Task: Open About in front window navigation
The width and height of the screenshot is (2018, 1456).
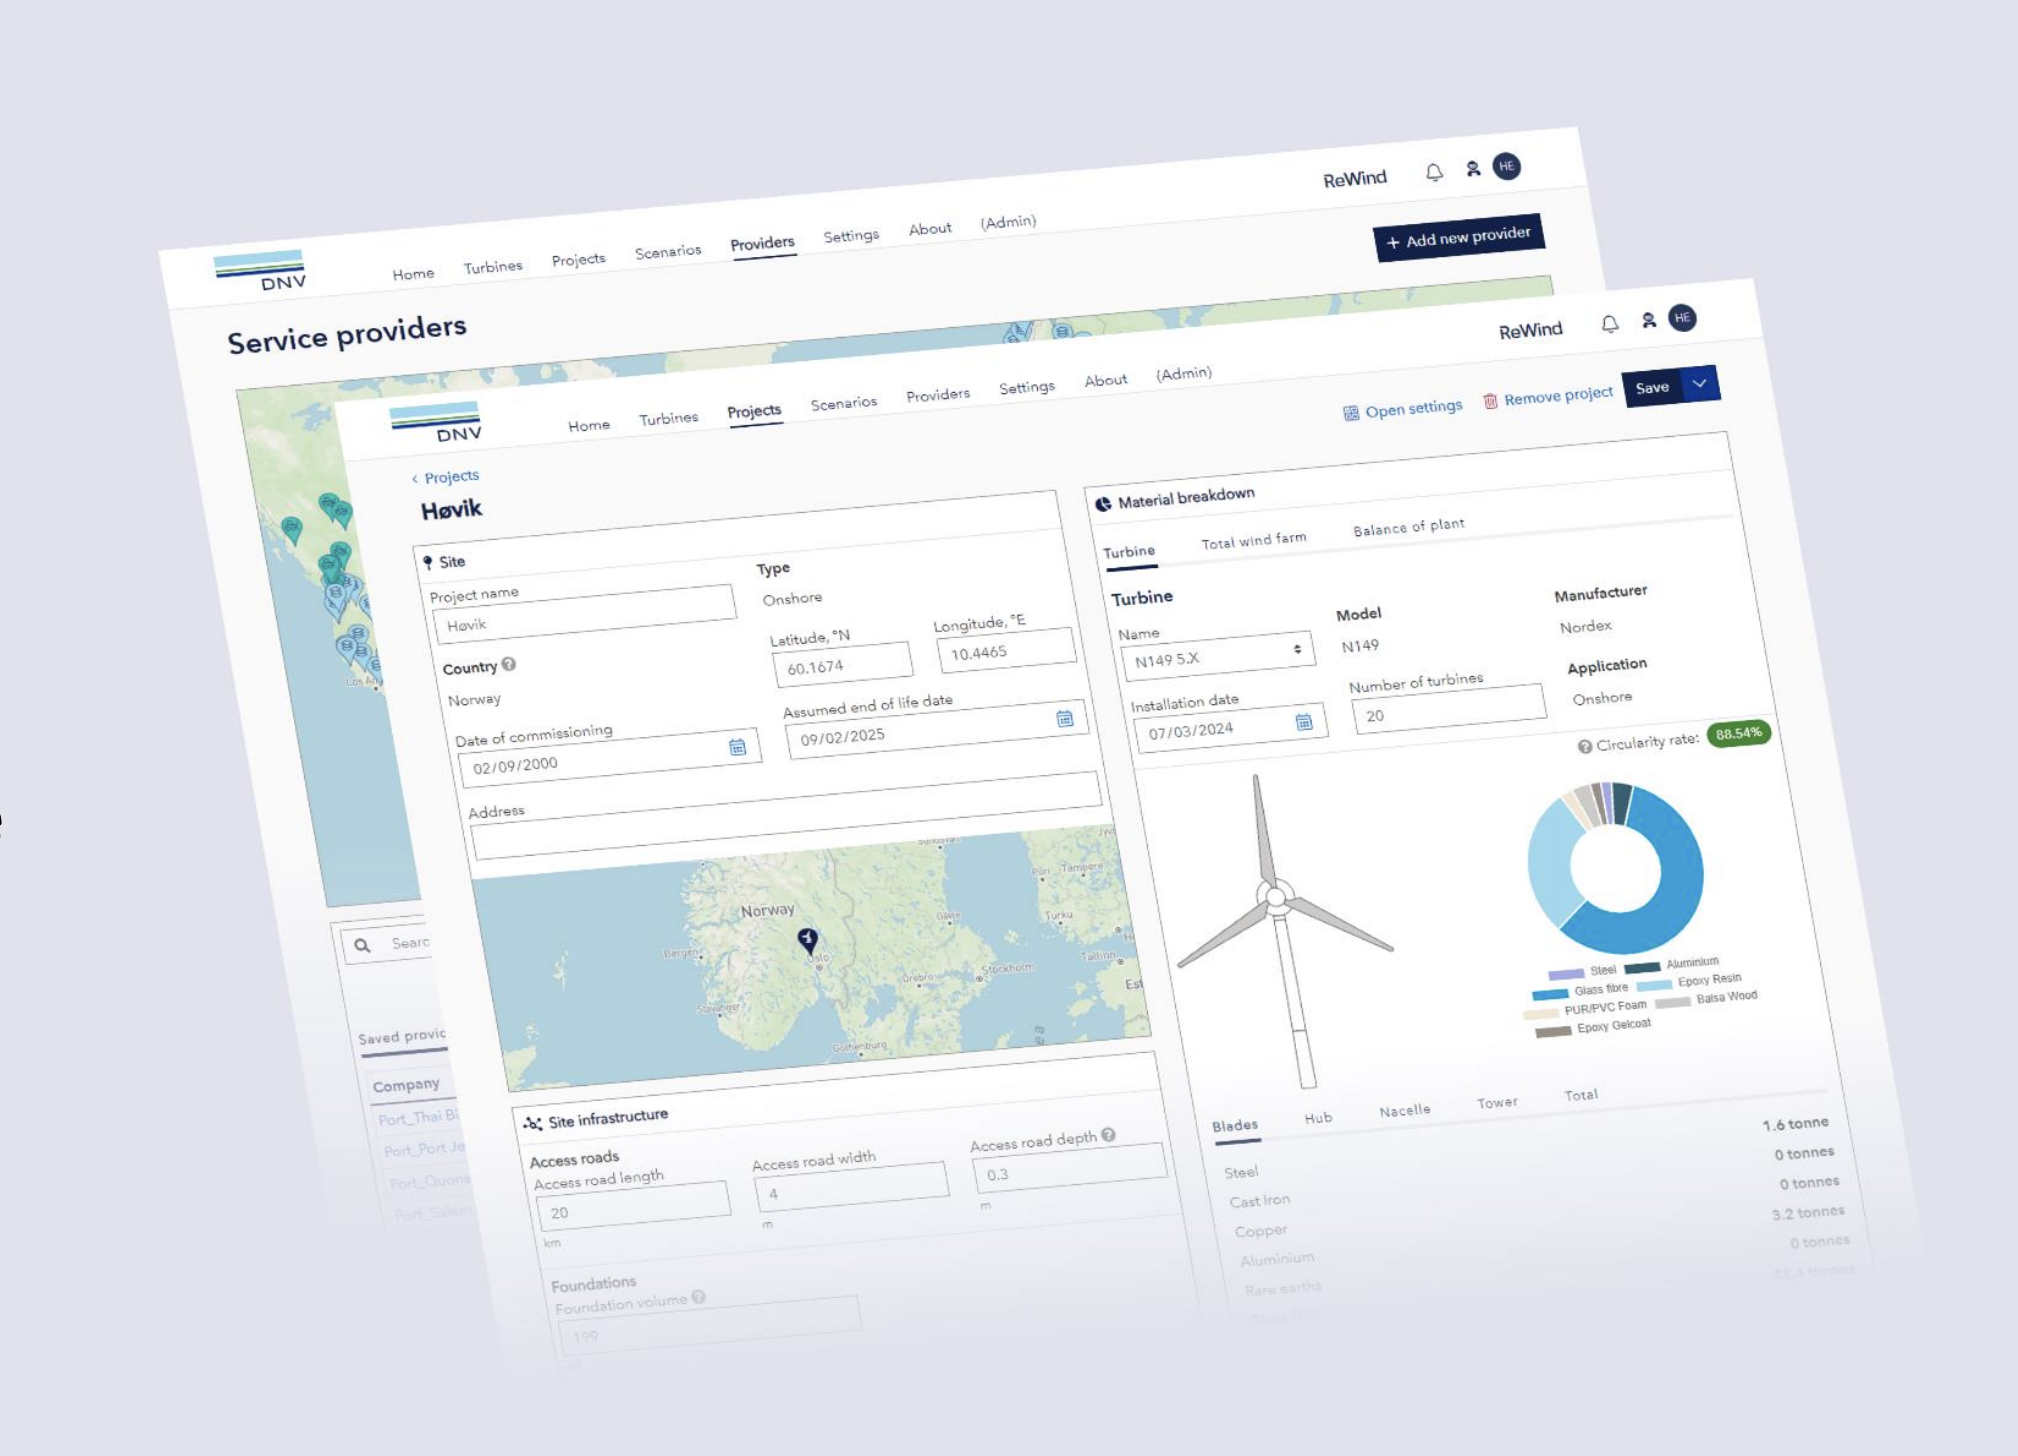Action: (1106, 380)
